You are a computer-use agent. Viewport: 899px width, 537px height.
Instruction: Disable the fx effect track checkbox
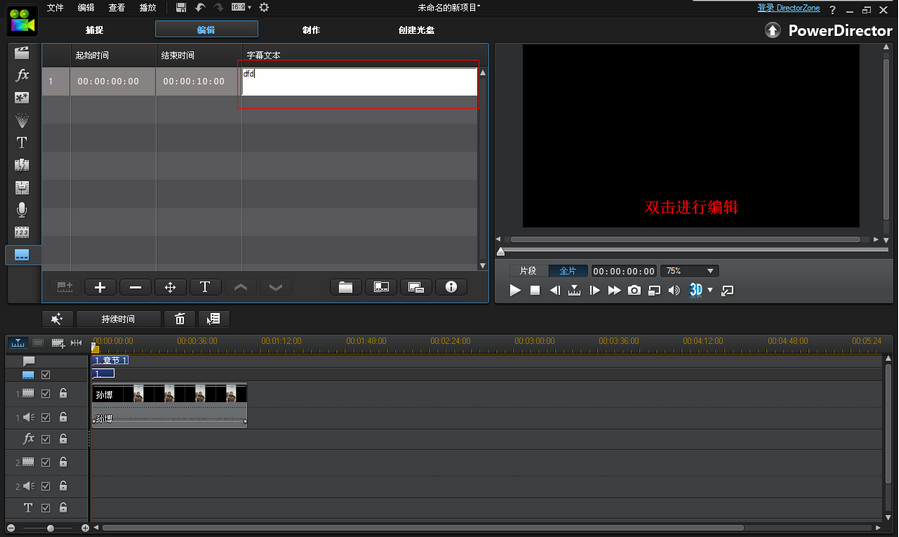(x=46, y=439)
